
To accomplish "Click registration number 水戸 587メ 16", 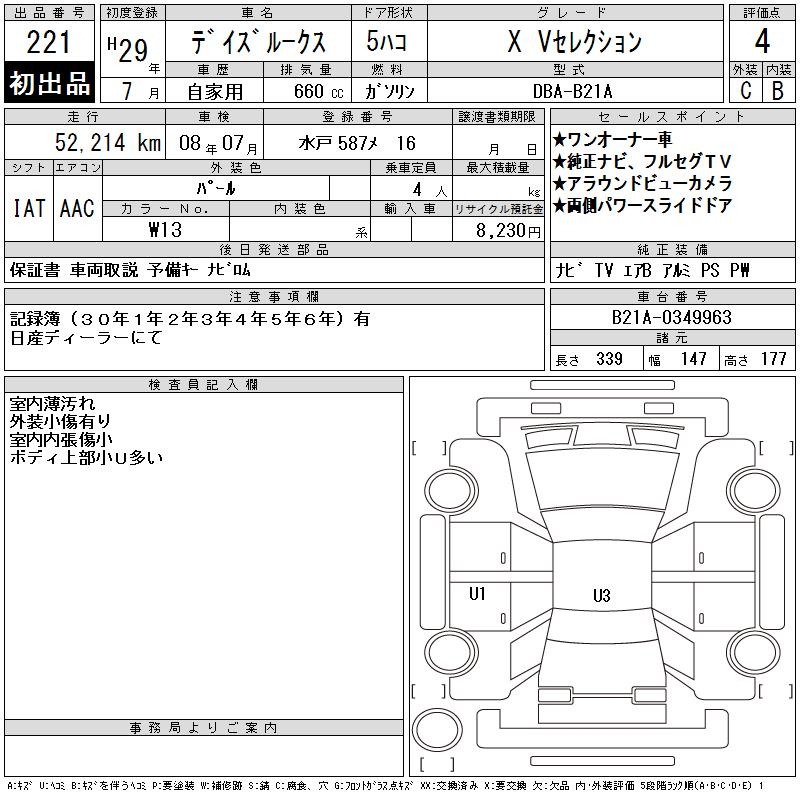I will tap(357, 143).
